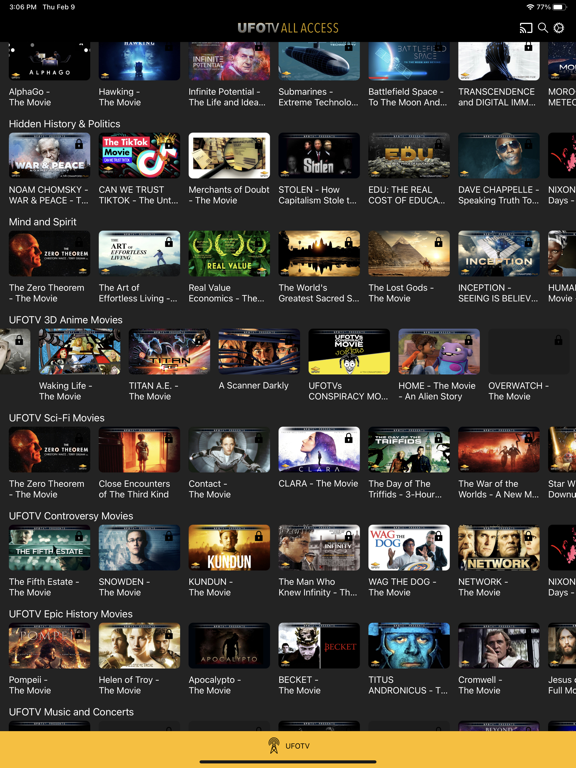Tap lock icon on CLARA thumbnail
This screenshot has width=576, height=768.
point(348,438)
